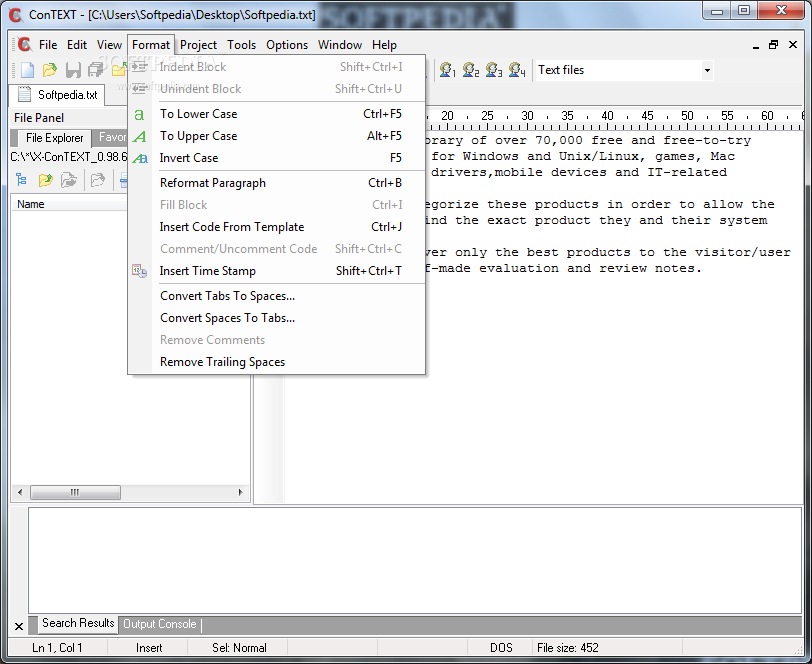This screenshot has height=664, width=812.
Task: Open the Options menu
Action: tap(287, 45)
